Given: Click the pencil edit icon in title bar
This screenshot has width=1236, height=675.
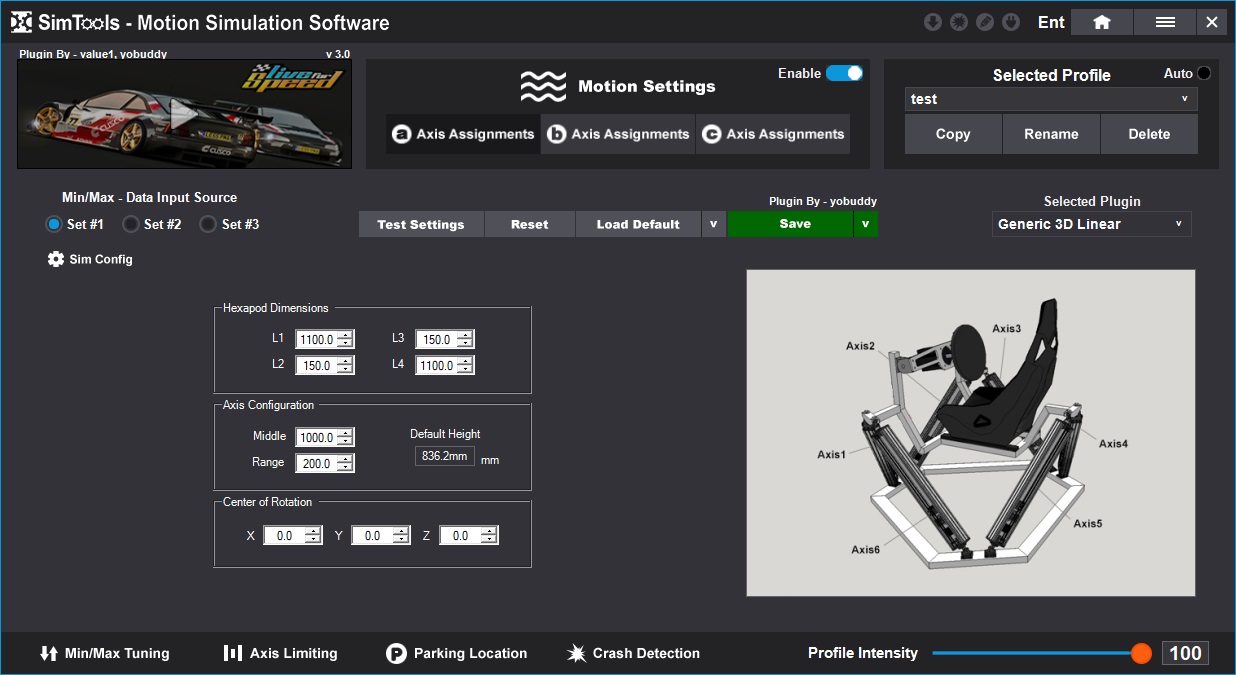Looking at the screenshot, I should click(x=985, y=22).
